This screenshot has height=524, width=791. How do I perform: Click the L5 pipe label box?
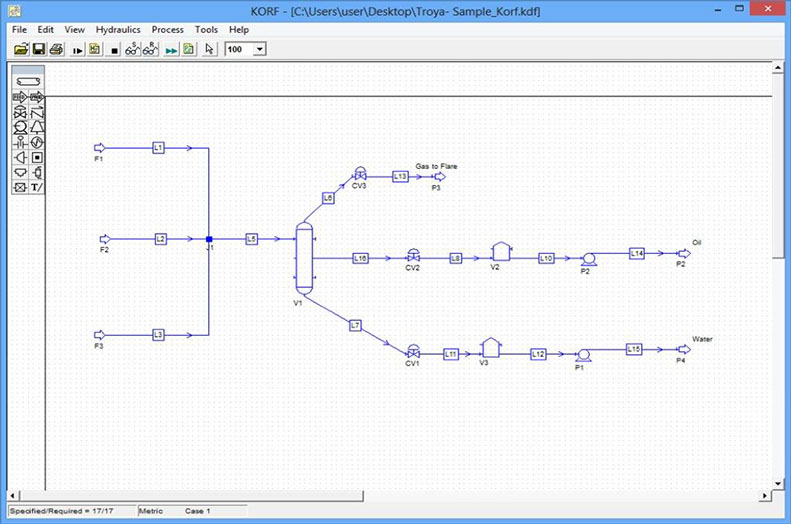coord(251,239)
